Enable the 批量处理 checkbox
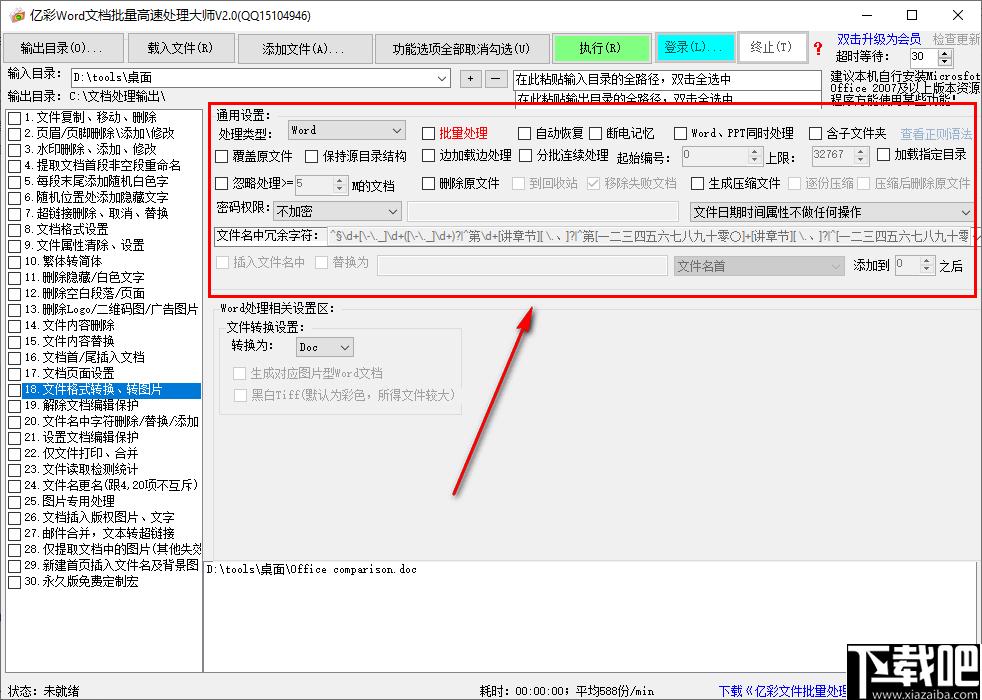982x700 pixels. (428, 133)
